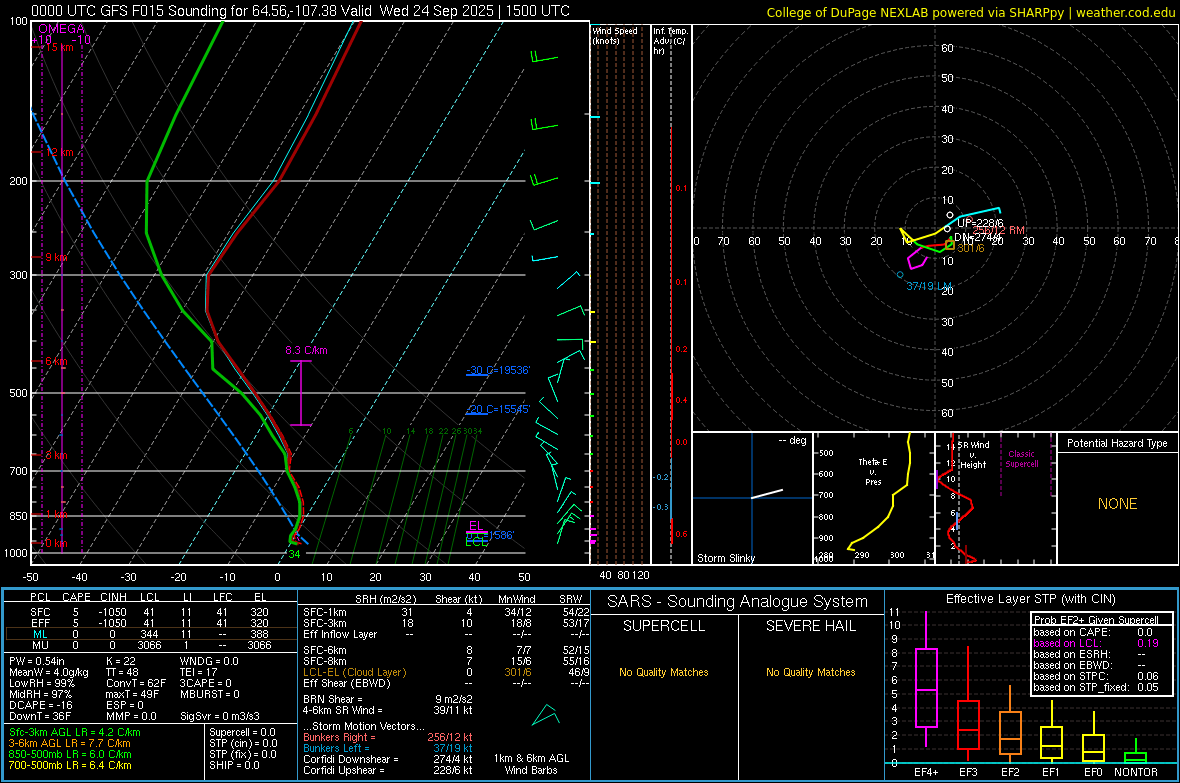The height and width of the screenshot is (783, 1180).
Task: Click the SEVERE HAIL analogue column header
Action: (810, 626)
